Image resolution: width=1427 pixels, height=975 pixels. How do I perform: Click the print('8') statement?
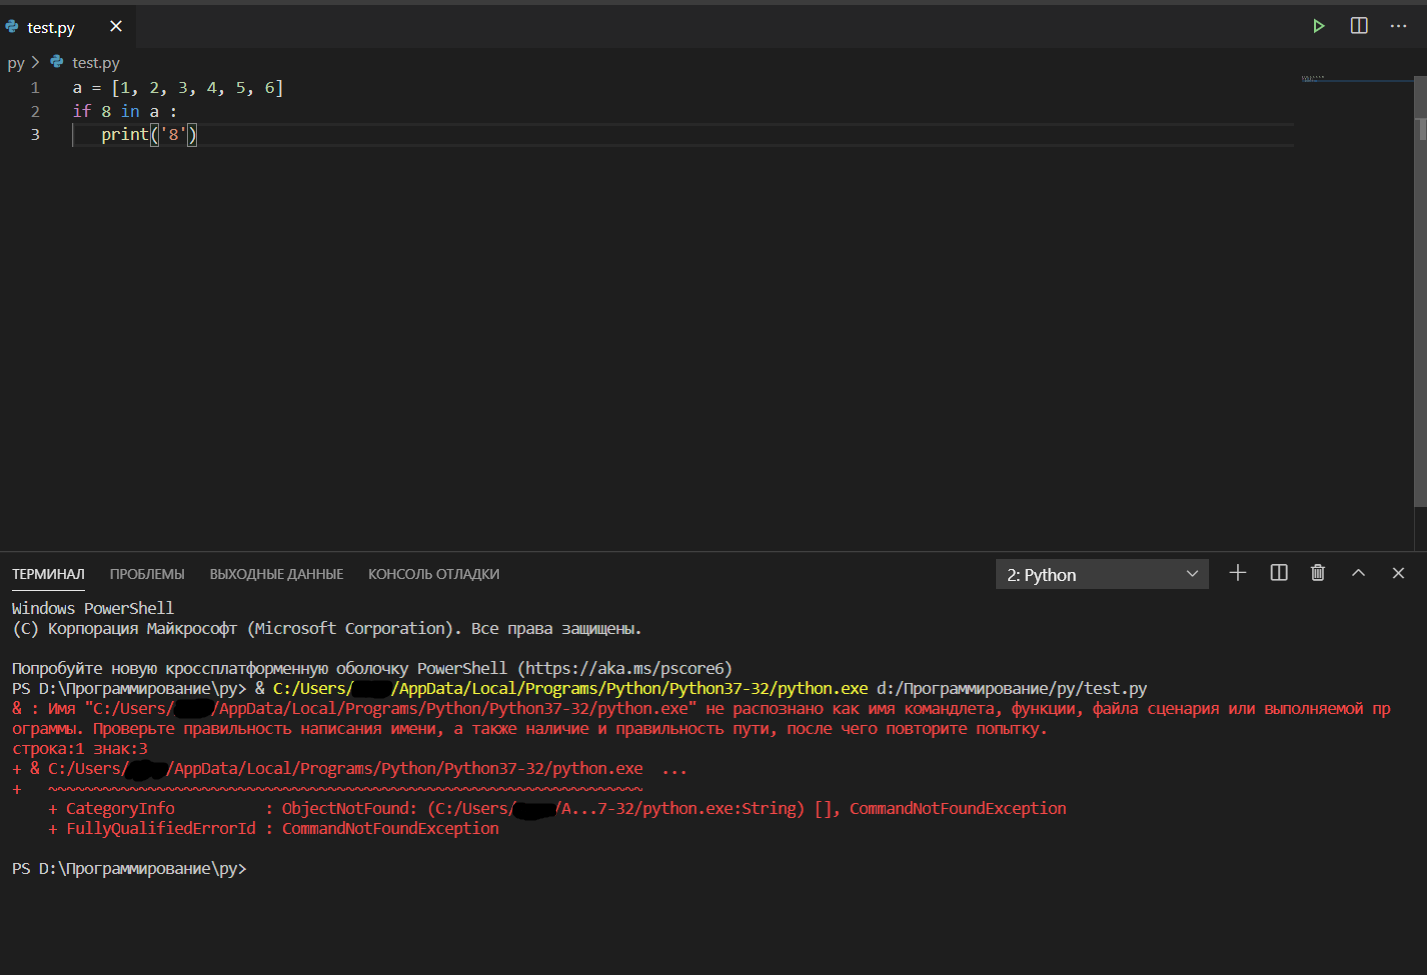click(149, 134)
